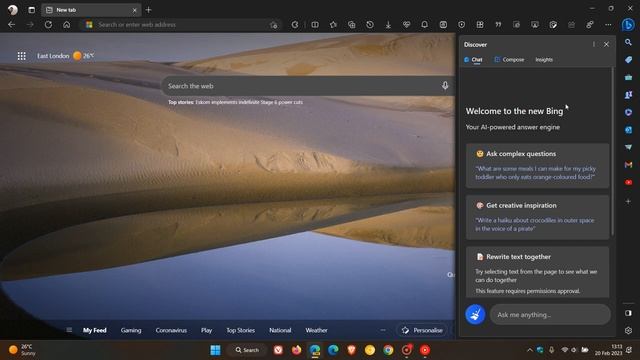Screen dimensions: 640x360
Task: Open the Search sidebar icon
Action: pos(629,42)
